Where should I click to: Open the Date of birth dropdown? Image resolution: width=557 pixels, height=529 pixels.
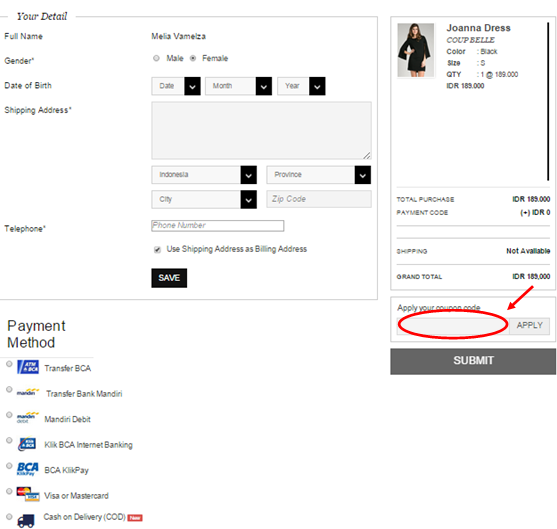click(176, 86)
